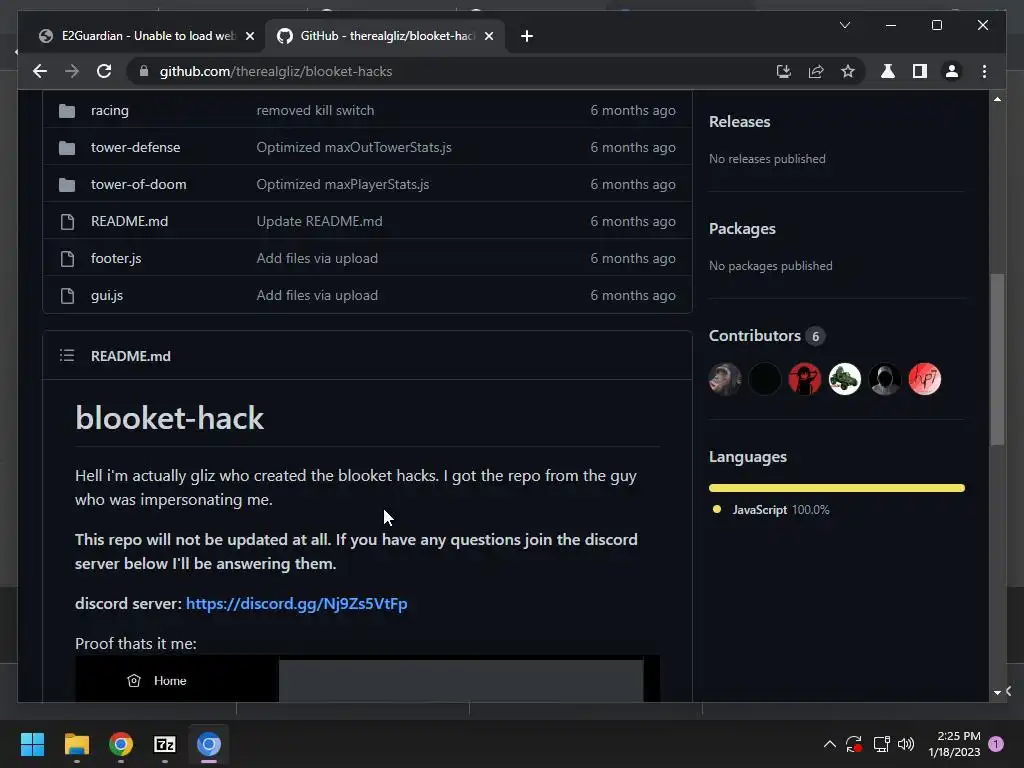Share this page via the share icon
The image size is (1024, 768).
(816, 71)
